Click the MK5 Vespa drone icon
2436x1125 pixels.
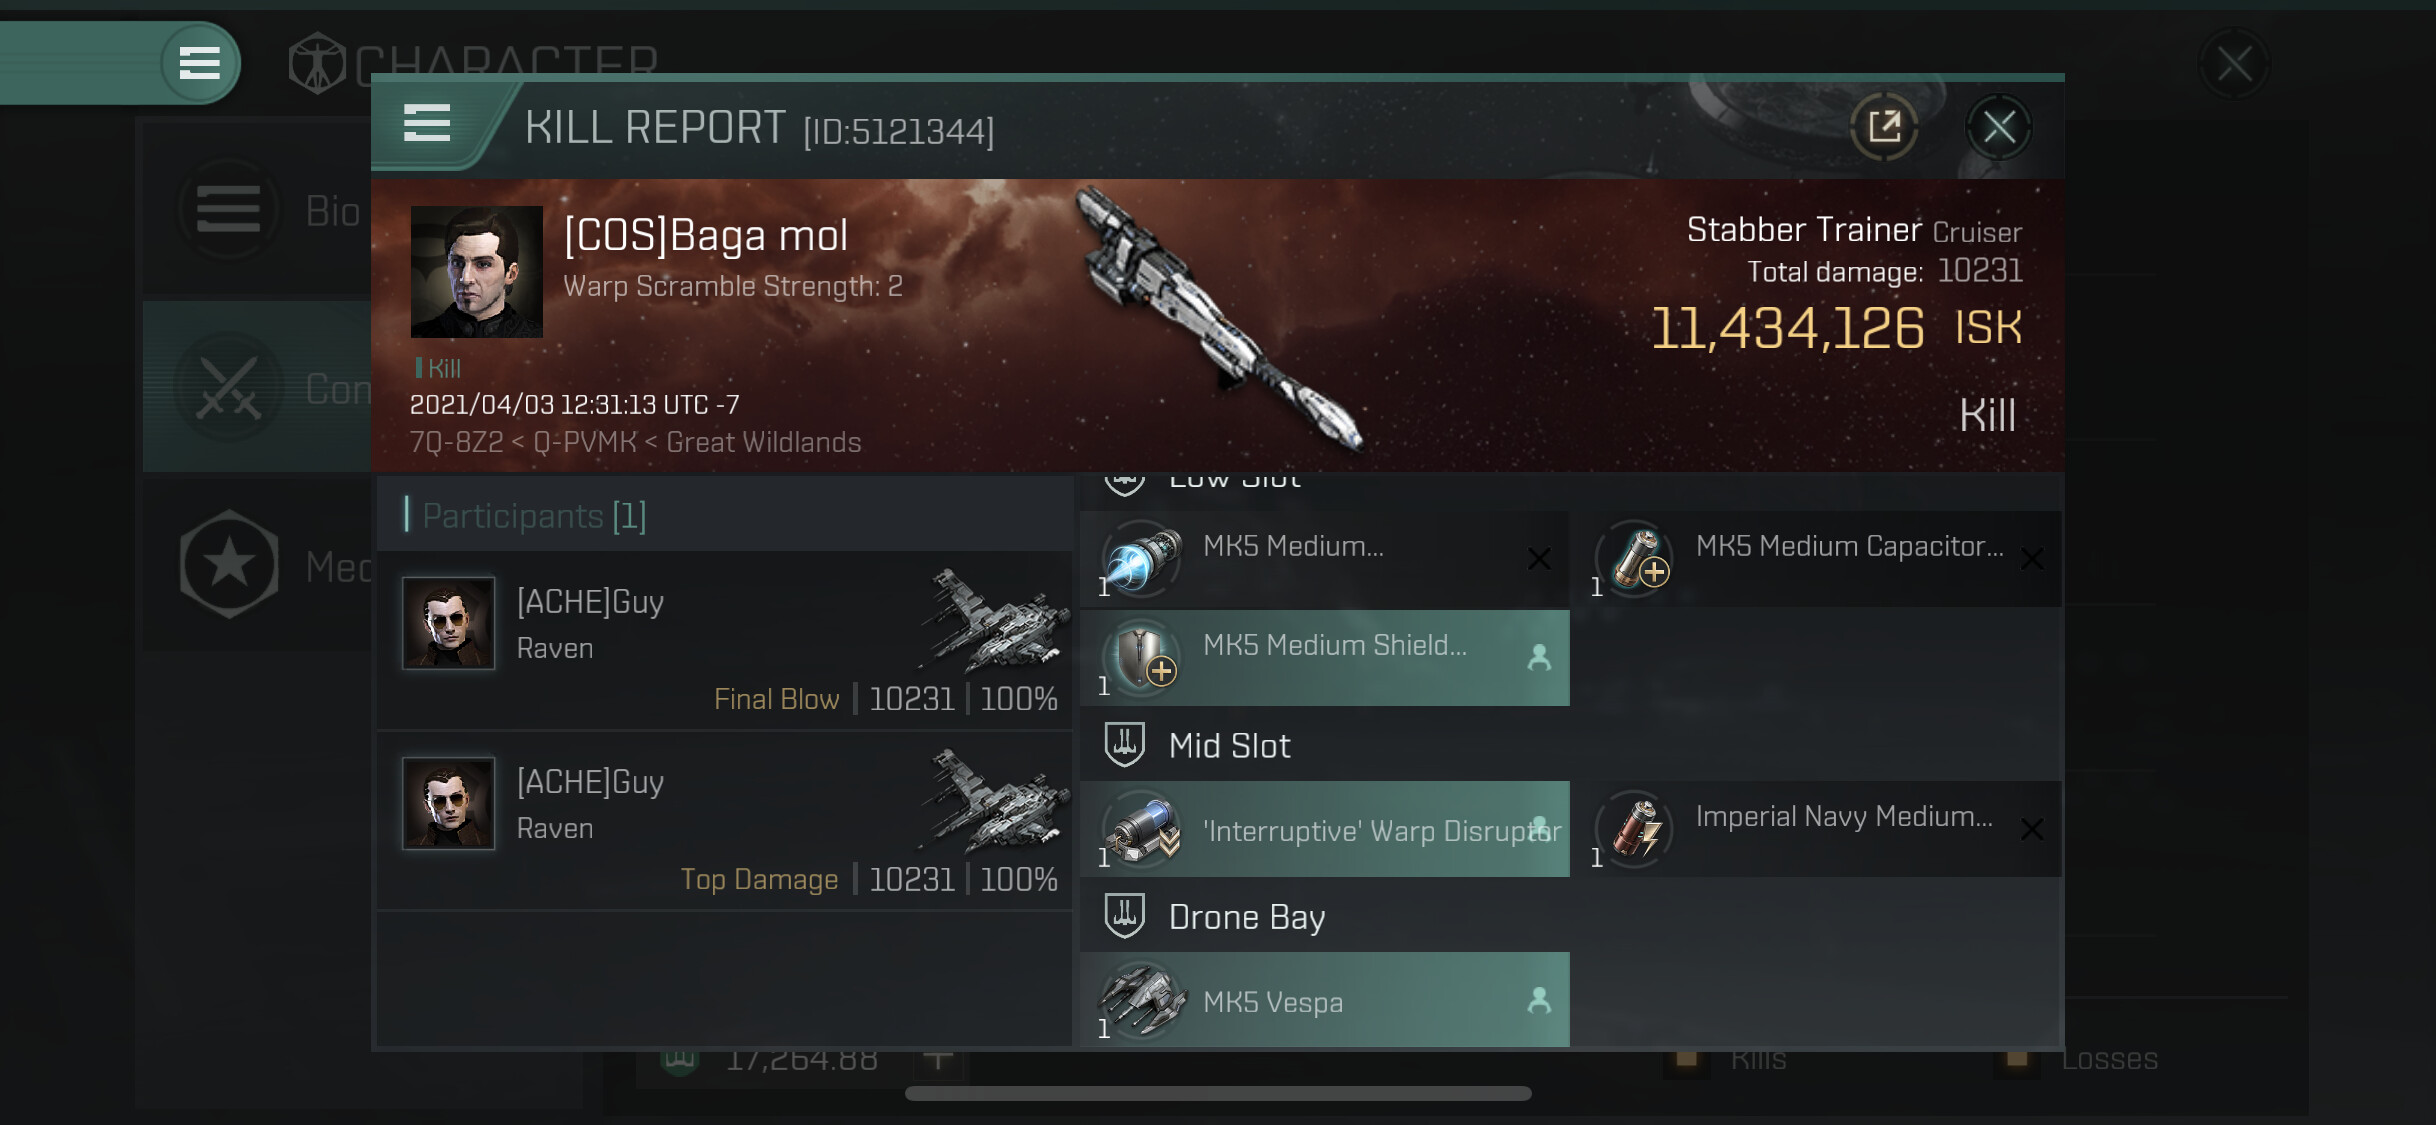(x=1141, y=1000)
